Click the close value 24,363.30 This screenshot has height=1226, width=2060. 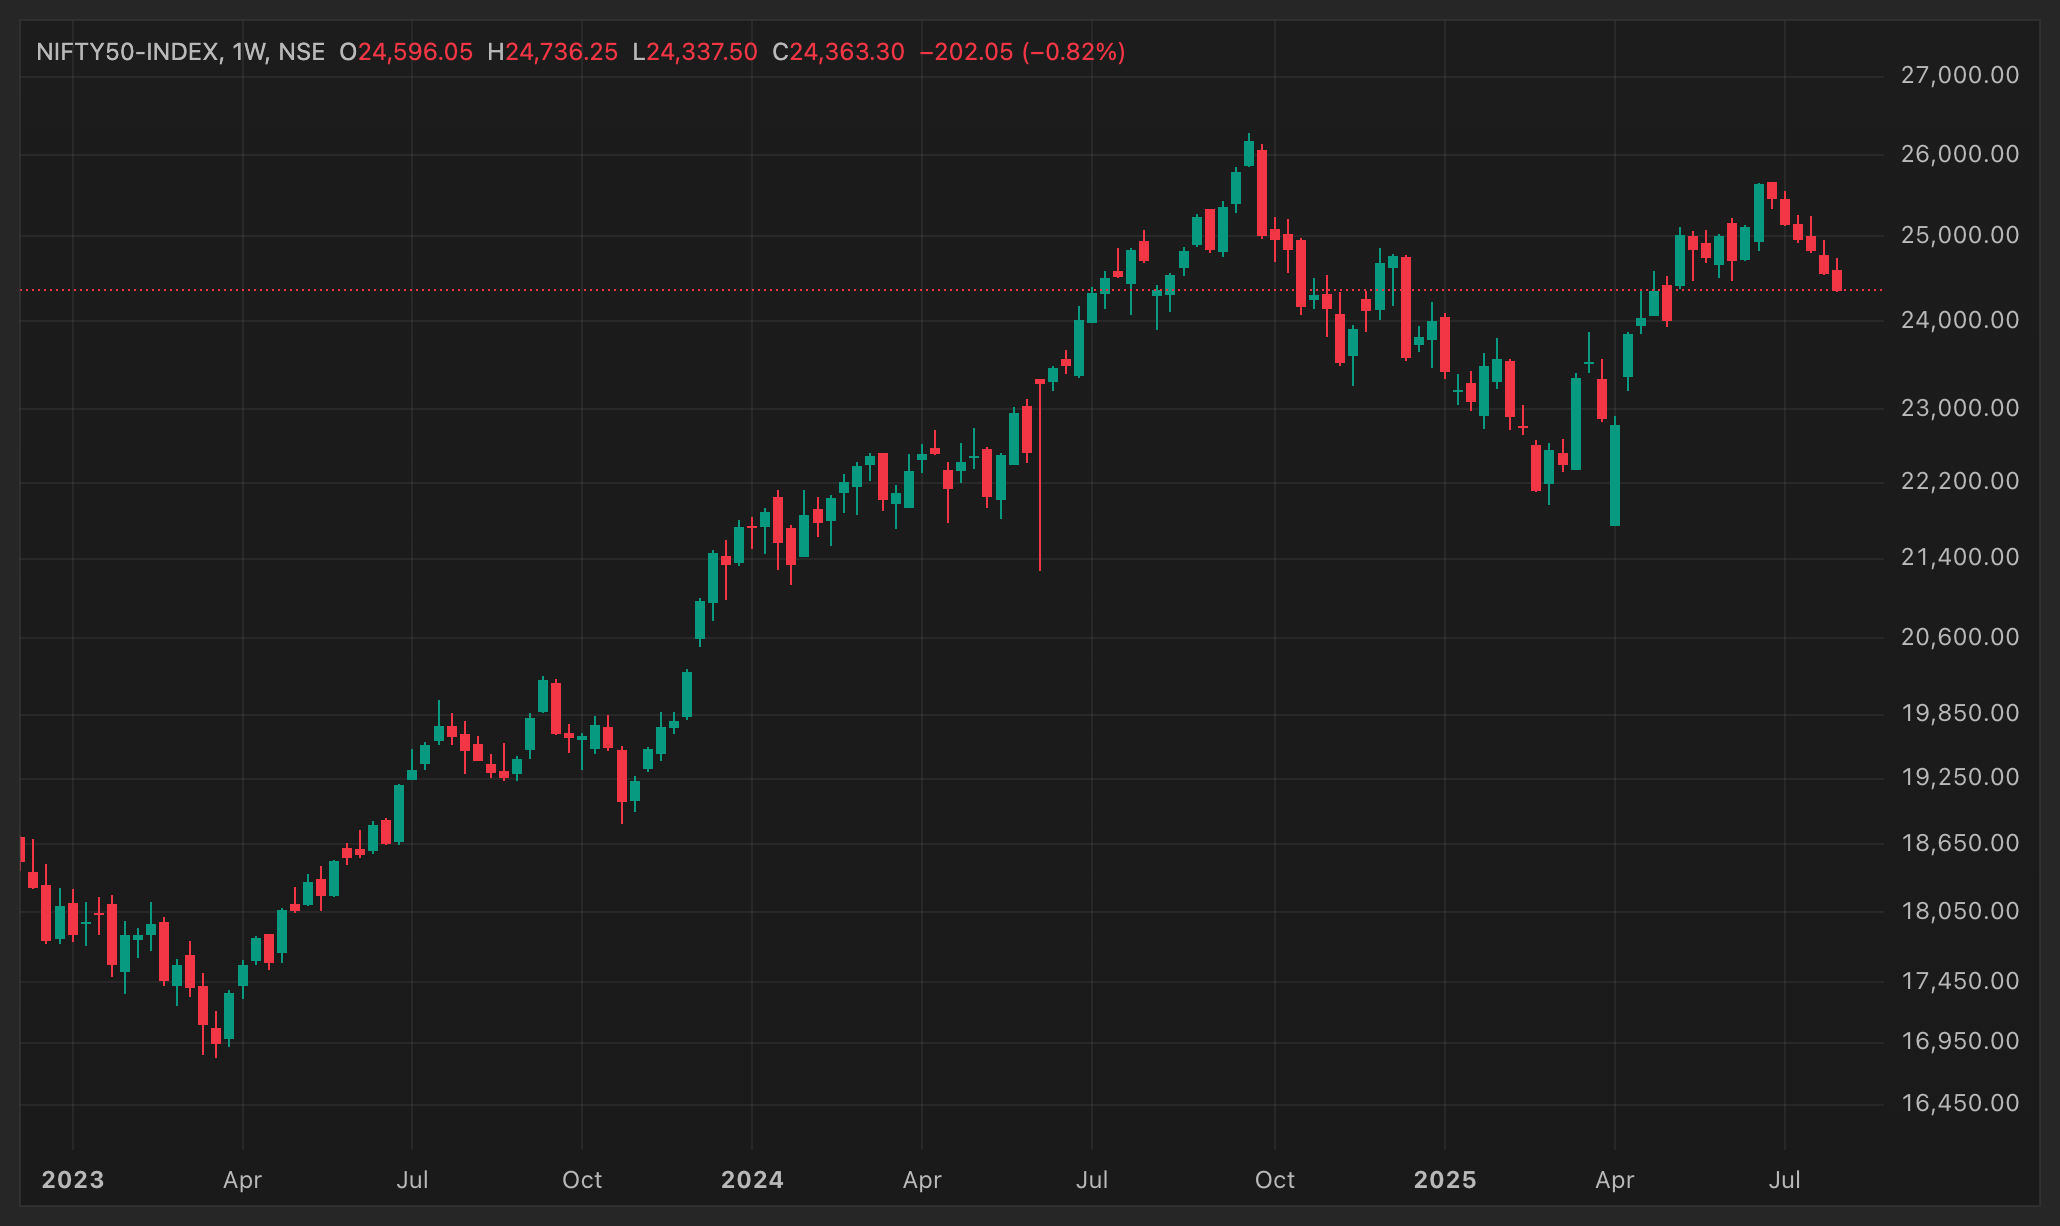tap(847, 52)
